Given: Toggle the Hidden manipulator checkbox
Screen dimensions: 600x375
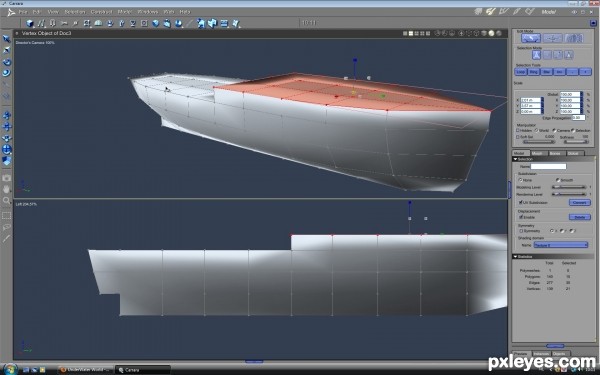Looking at the screenshot, I should [x=518, y=130].
